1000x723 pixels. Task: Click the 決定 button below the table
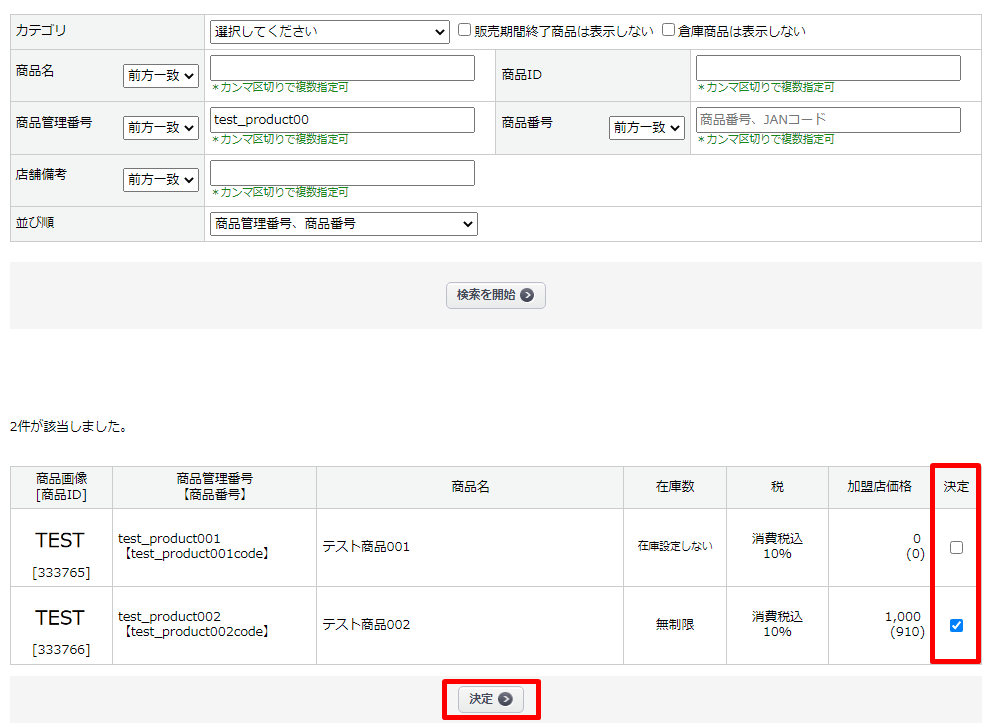(491, 699)
